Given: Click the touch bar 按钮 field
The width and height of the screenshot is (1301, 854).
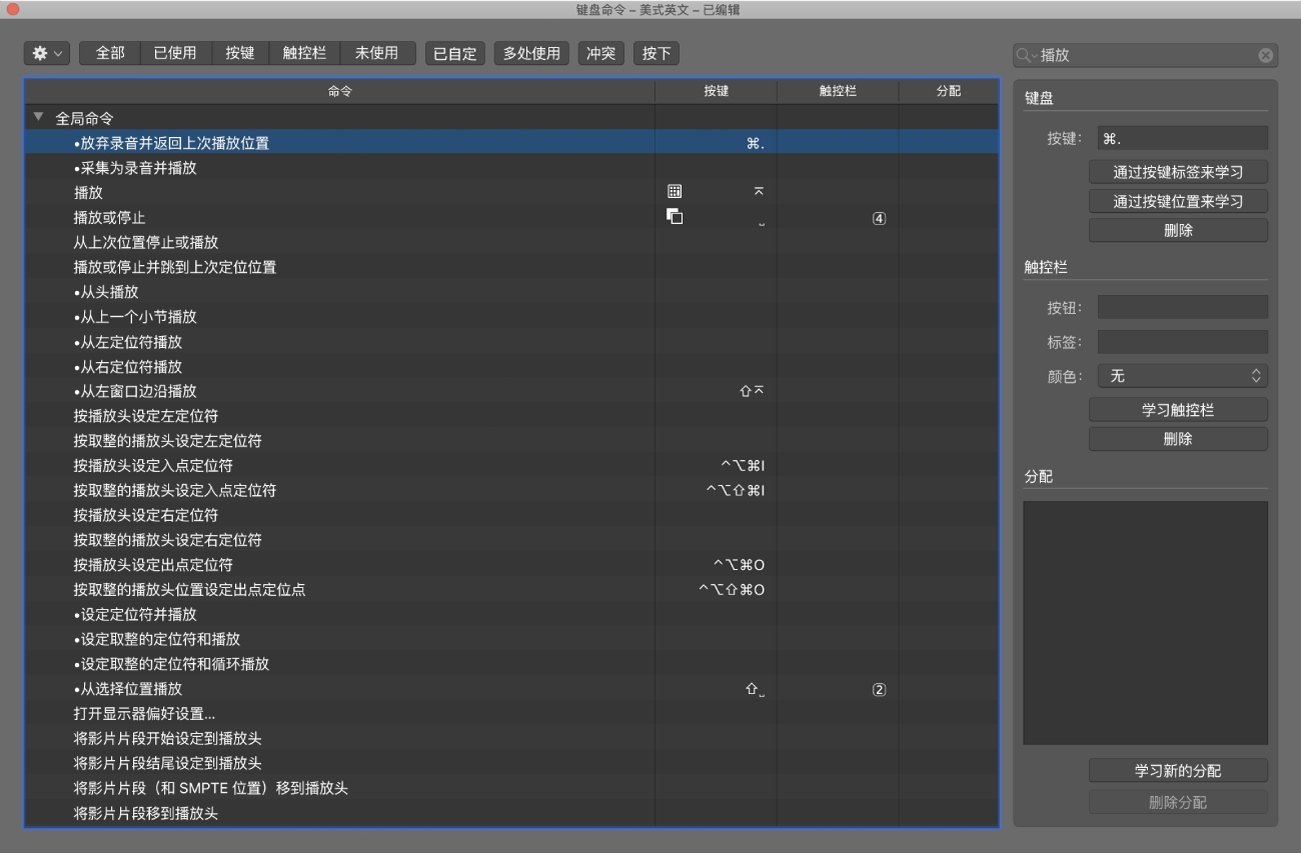Looking at the screenshot, I should (1183, 307).
